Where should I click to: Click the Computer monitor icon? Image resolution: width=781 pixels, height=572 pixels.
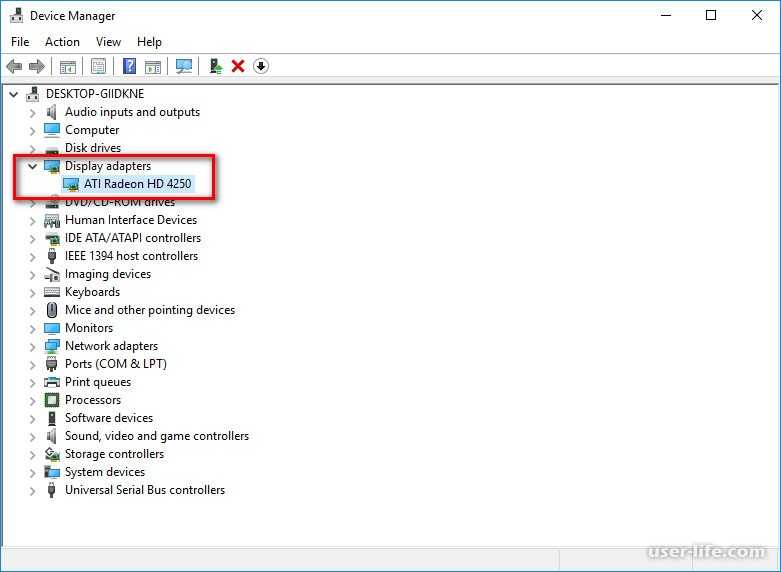(52, 130)
